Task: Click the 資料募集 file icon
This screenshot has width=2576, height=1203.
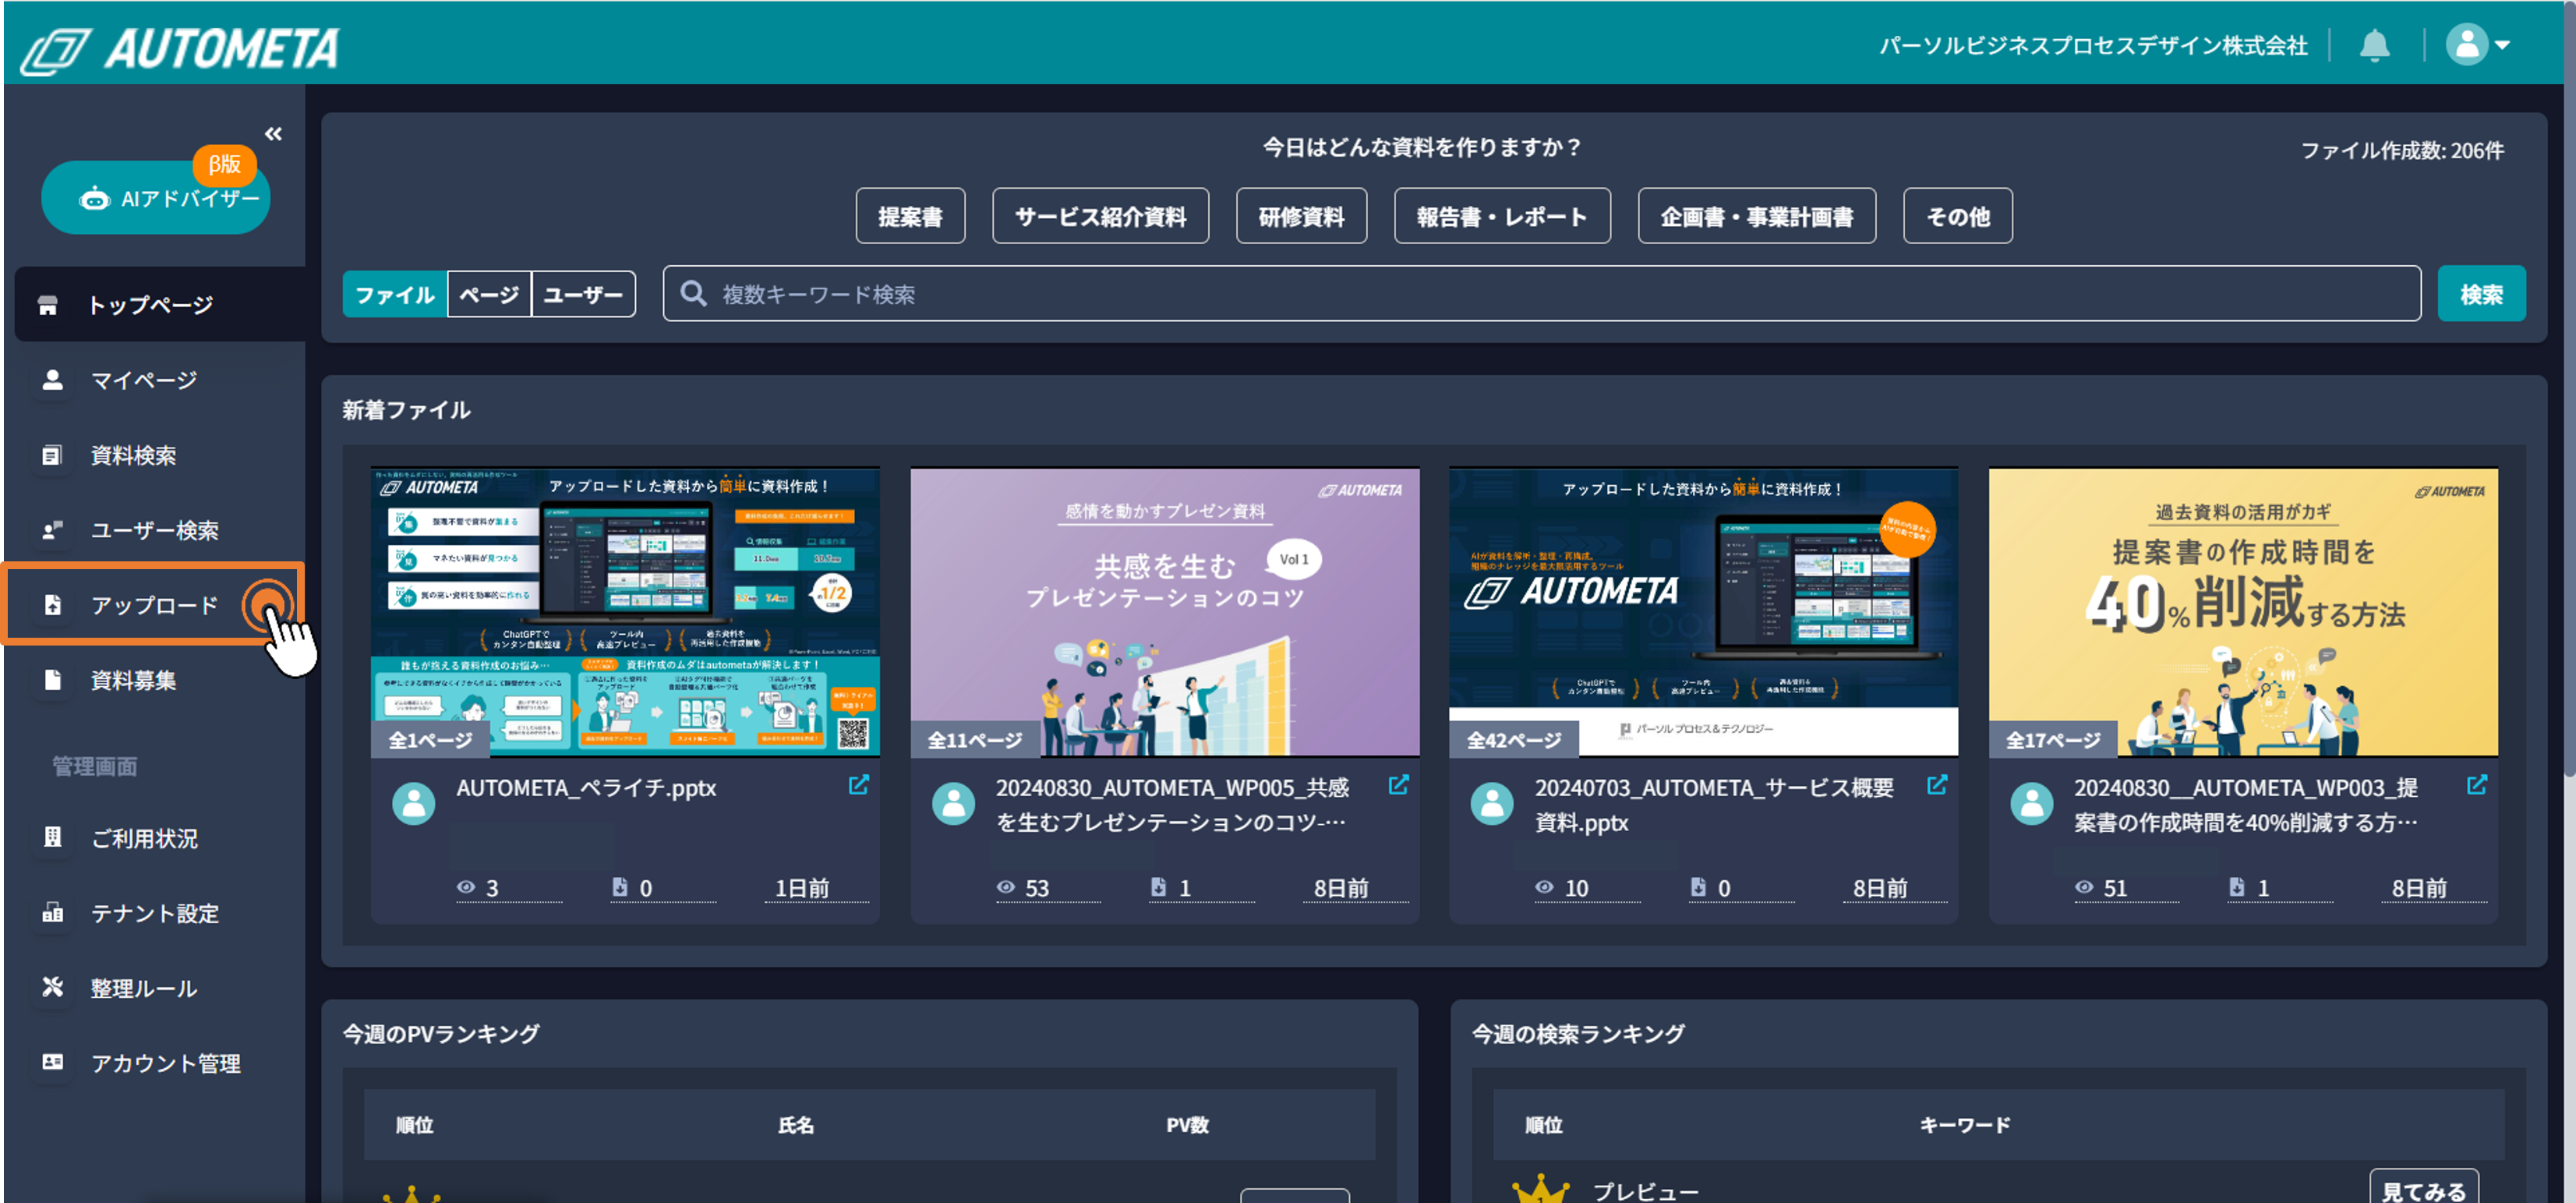Action: 53,680
